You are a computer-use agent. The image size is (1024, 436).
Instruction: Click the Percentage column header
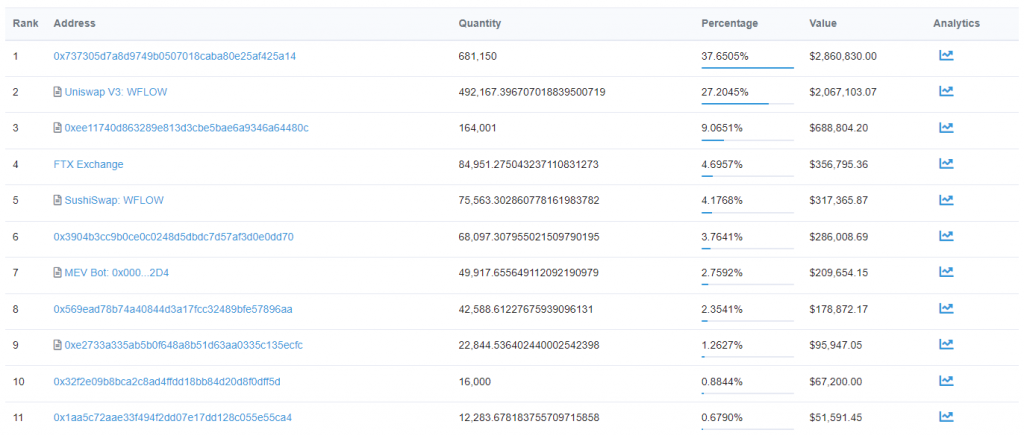click(x=729, y=23)
